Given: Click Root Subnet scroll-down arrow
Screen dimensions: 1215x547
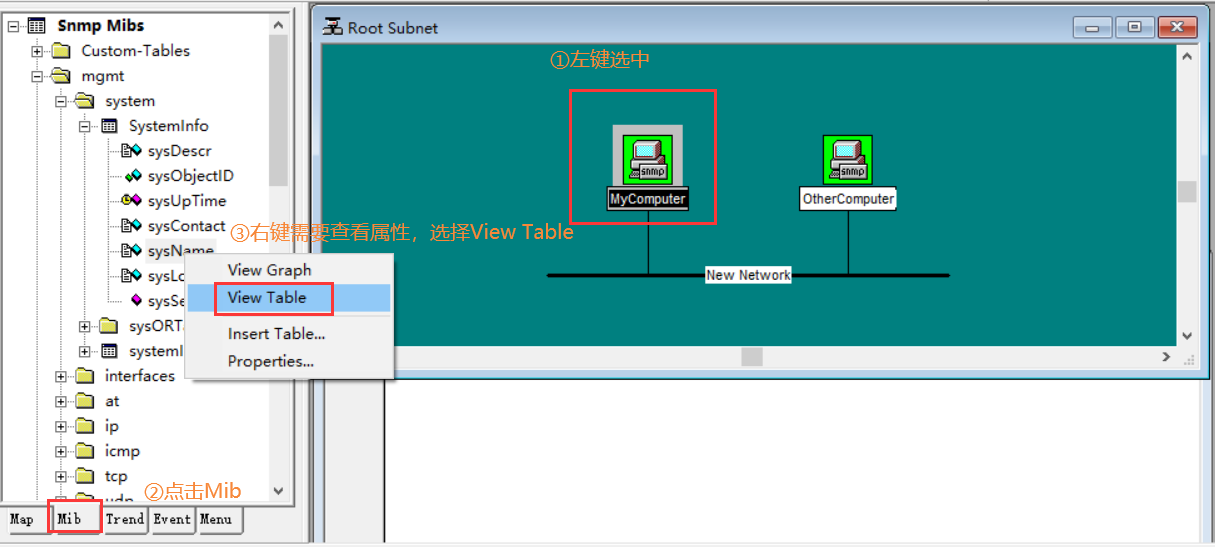Looking at the screenshot, I should pos(1187,336).
